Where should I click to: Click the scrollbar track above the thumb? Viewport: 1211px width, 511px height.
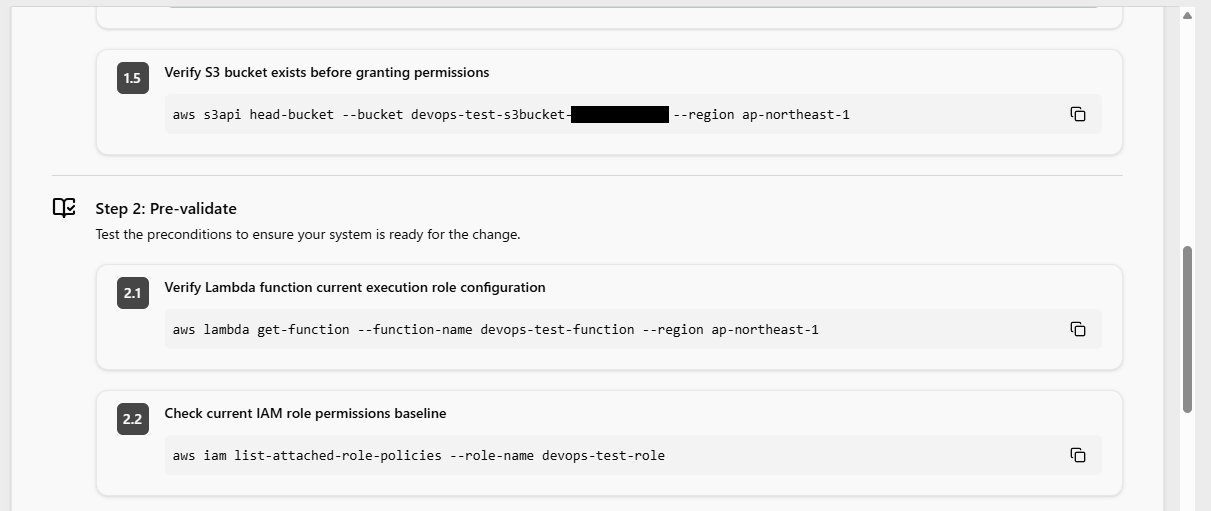1187,130
